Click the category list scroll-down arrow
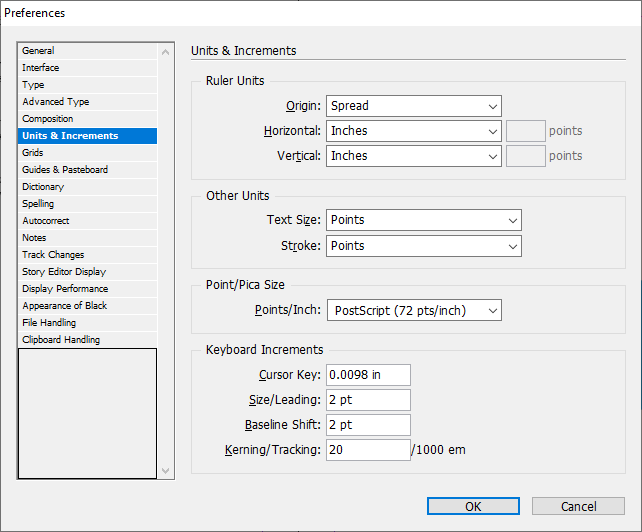This screenshot has width=642, height=532. (x=165, y=471)
